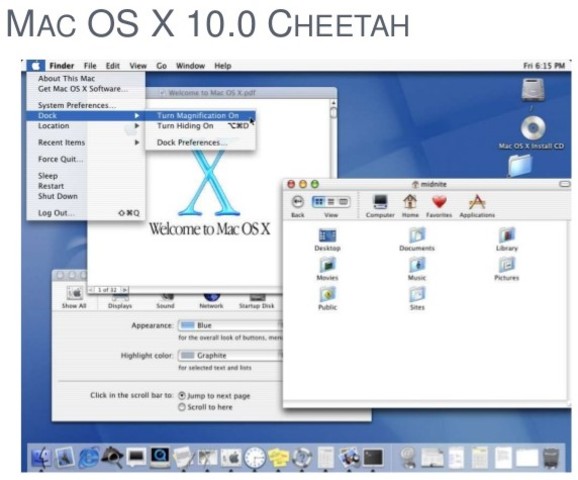578x480 pixels.
Task: Choose Force Quit from Apple menu
Action: [x=86, y=159]
